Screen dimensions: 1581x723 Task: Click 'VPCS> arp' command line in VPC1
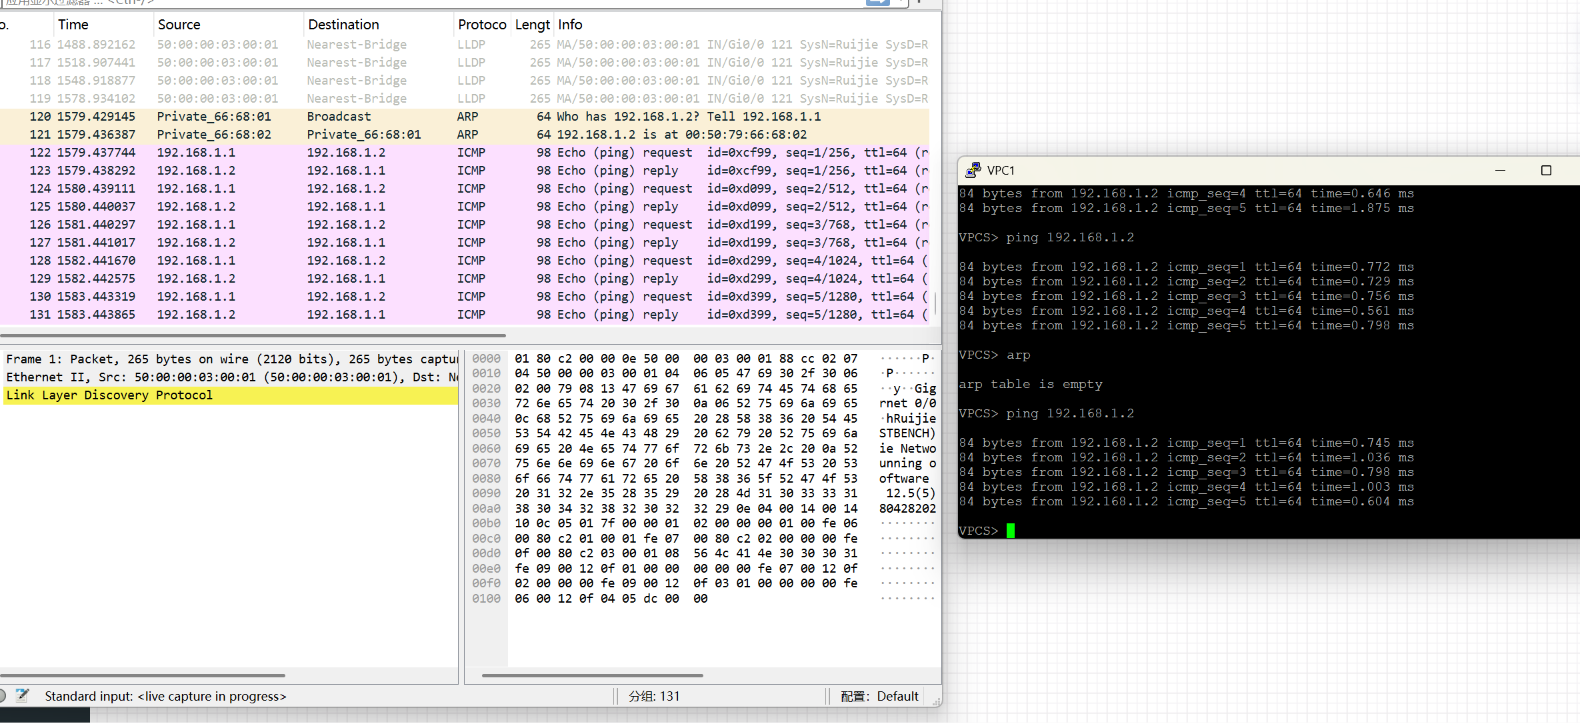point(995,355)
